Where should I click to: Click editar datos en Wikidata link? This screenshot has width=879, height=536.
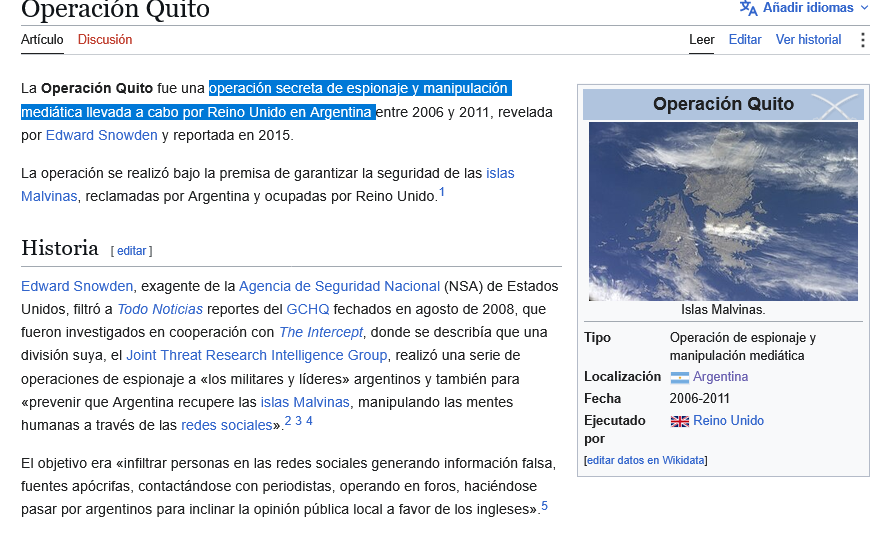(x=645, y=460)
